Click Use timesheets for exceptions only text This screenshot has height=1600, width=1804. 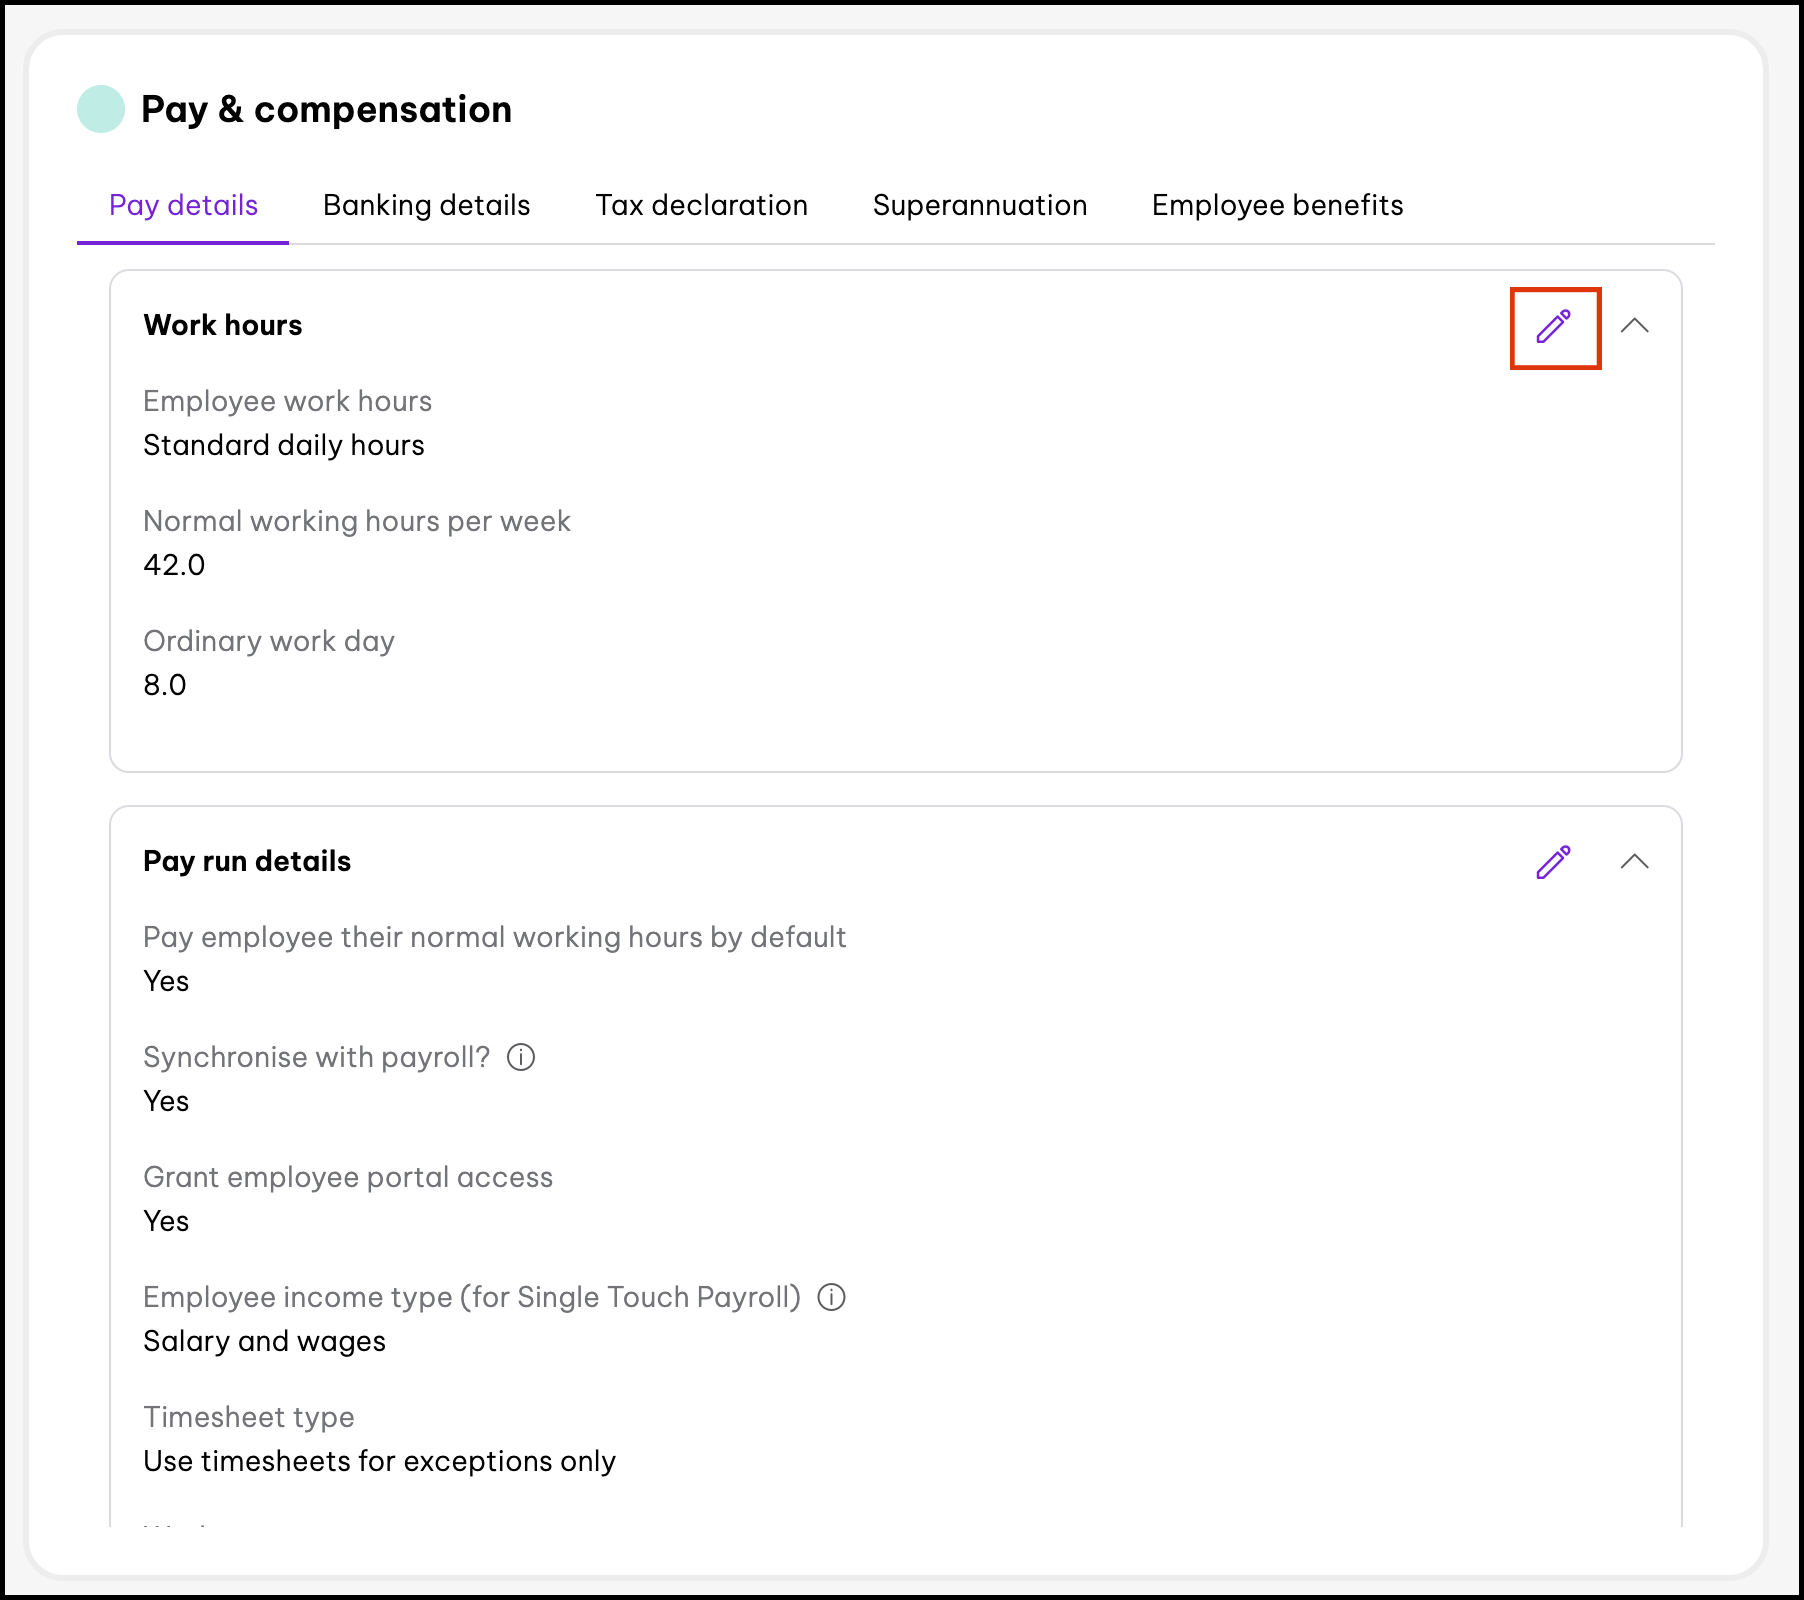379,1461
